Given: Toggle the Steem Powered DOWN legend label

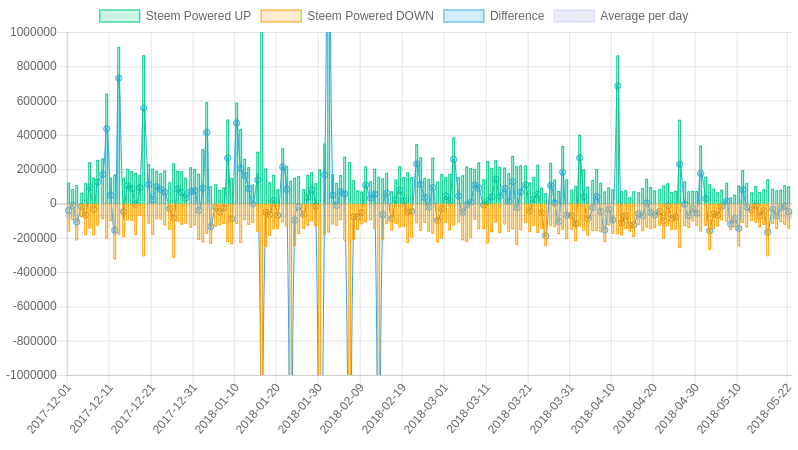Looking at the screenshot, I should point(370,16).
